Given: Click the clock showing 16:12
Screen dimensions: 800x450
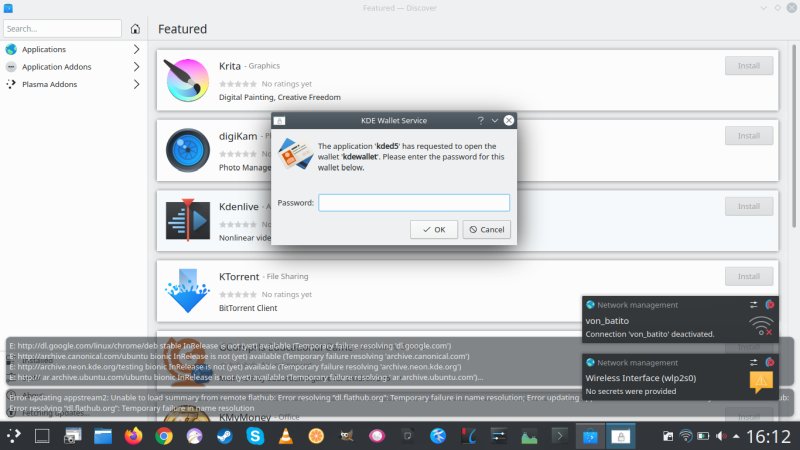Looking at the screenshot, I should [x=769, y=437].
